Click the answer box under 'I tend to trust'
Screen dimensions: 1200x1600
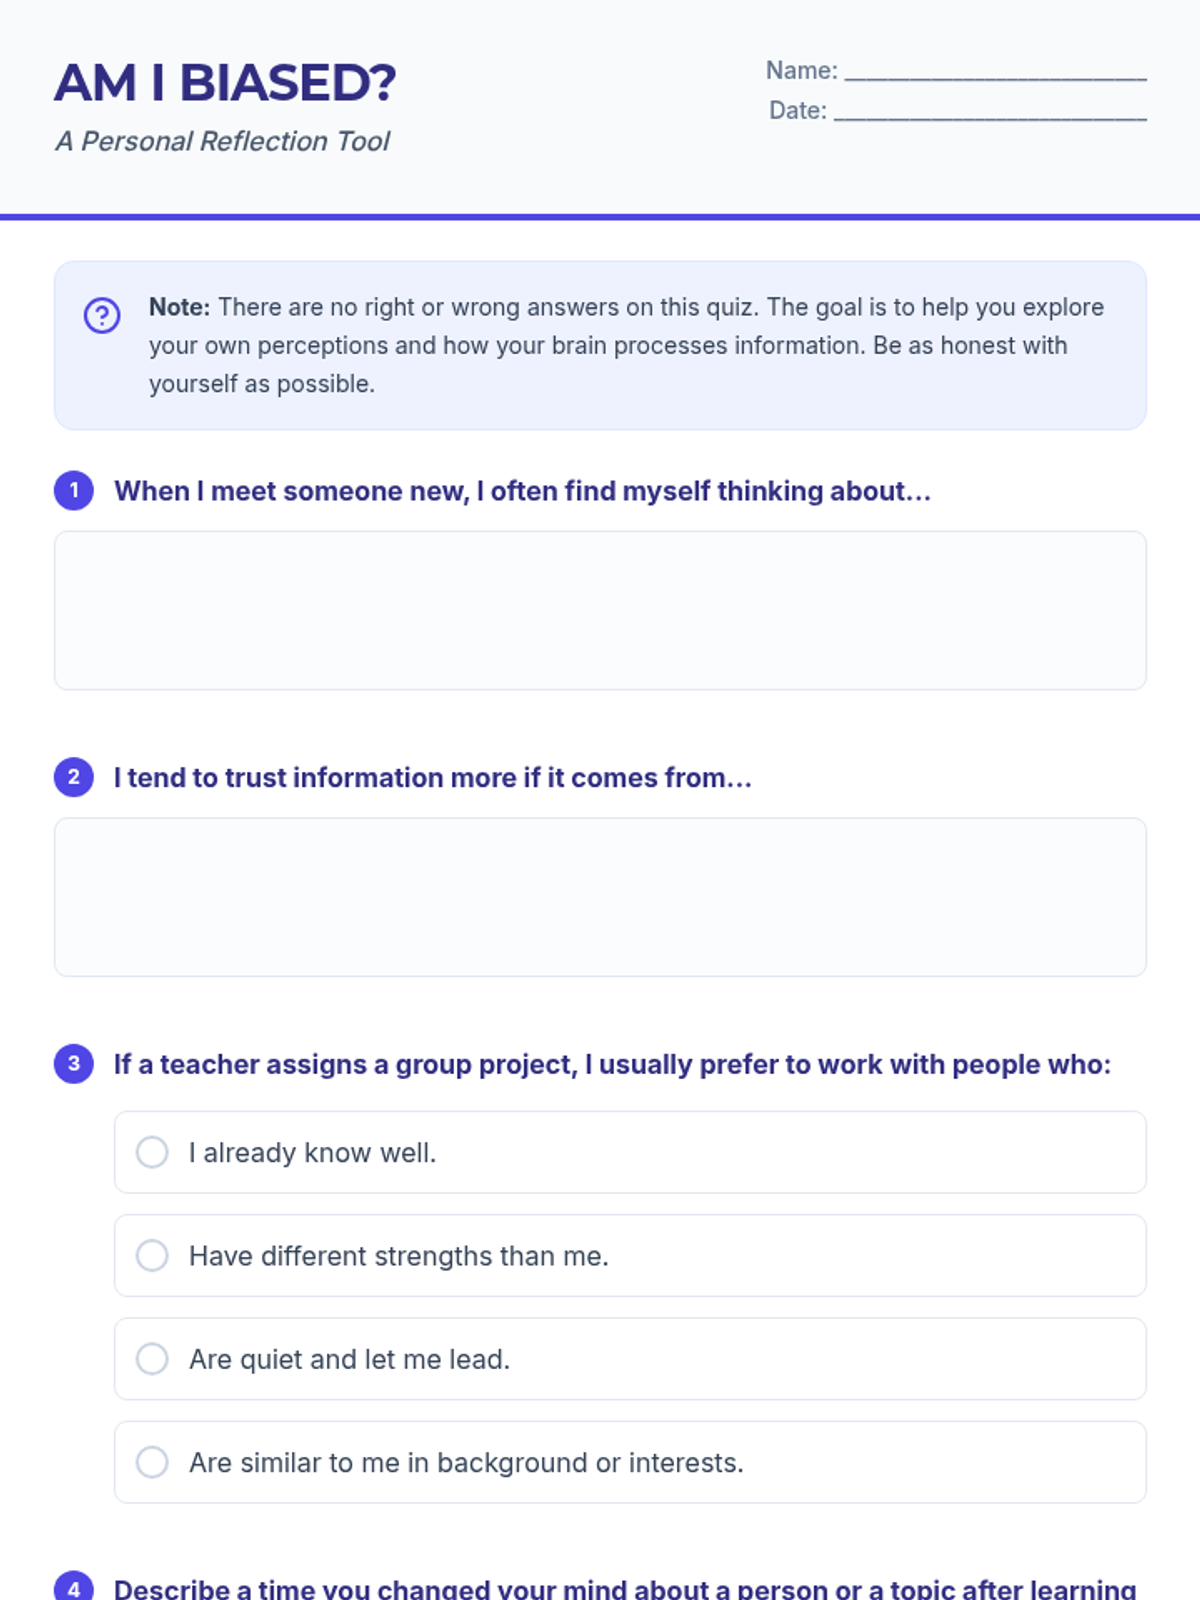(600, 897)
